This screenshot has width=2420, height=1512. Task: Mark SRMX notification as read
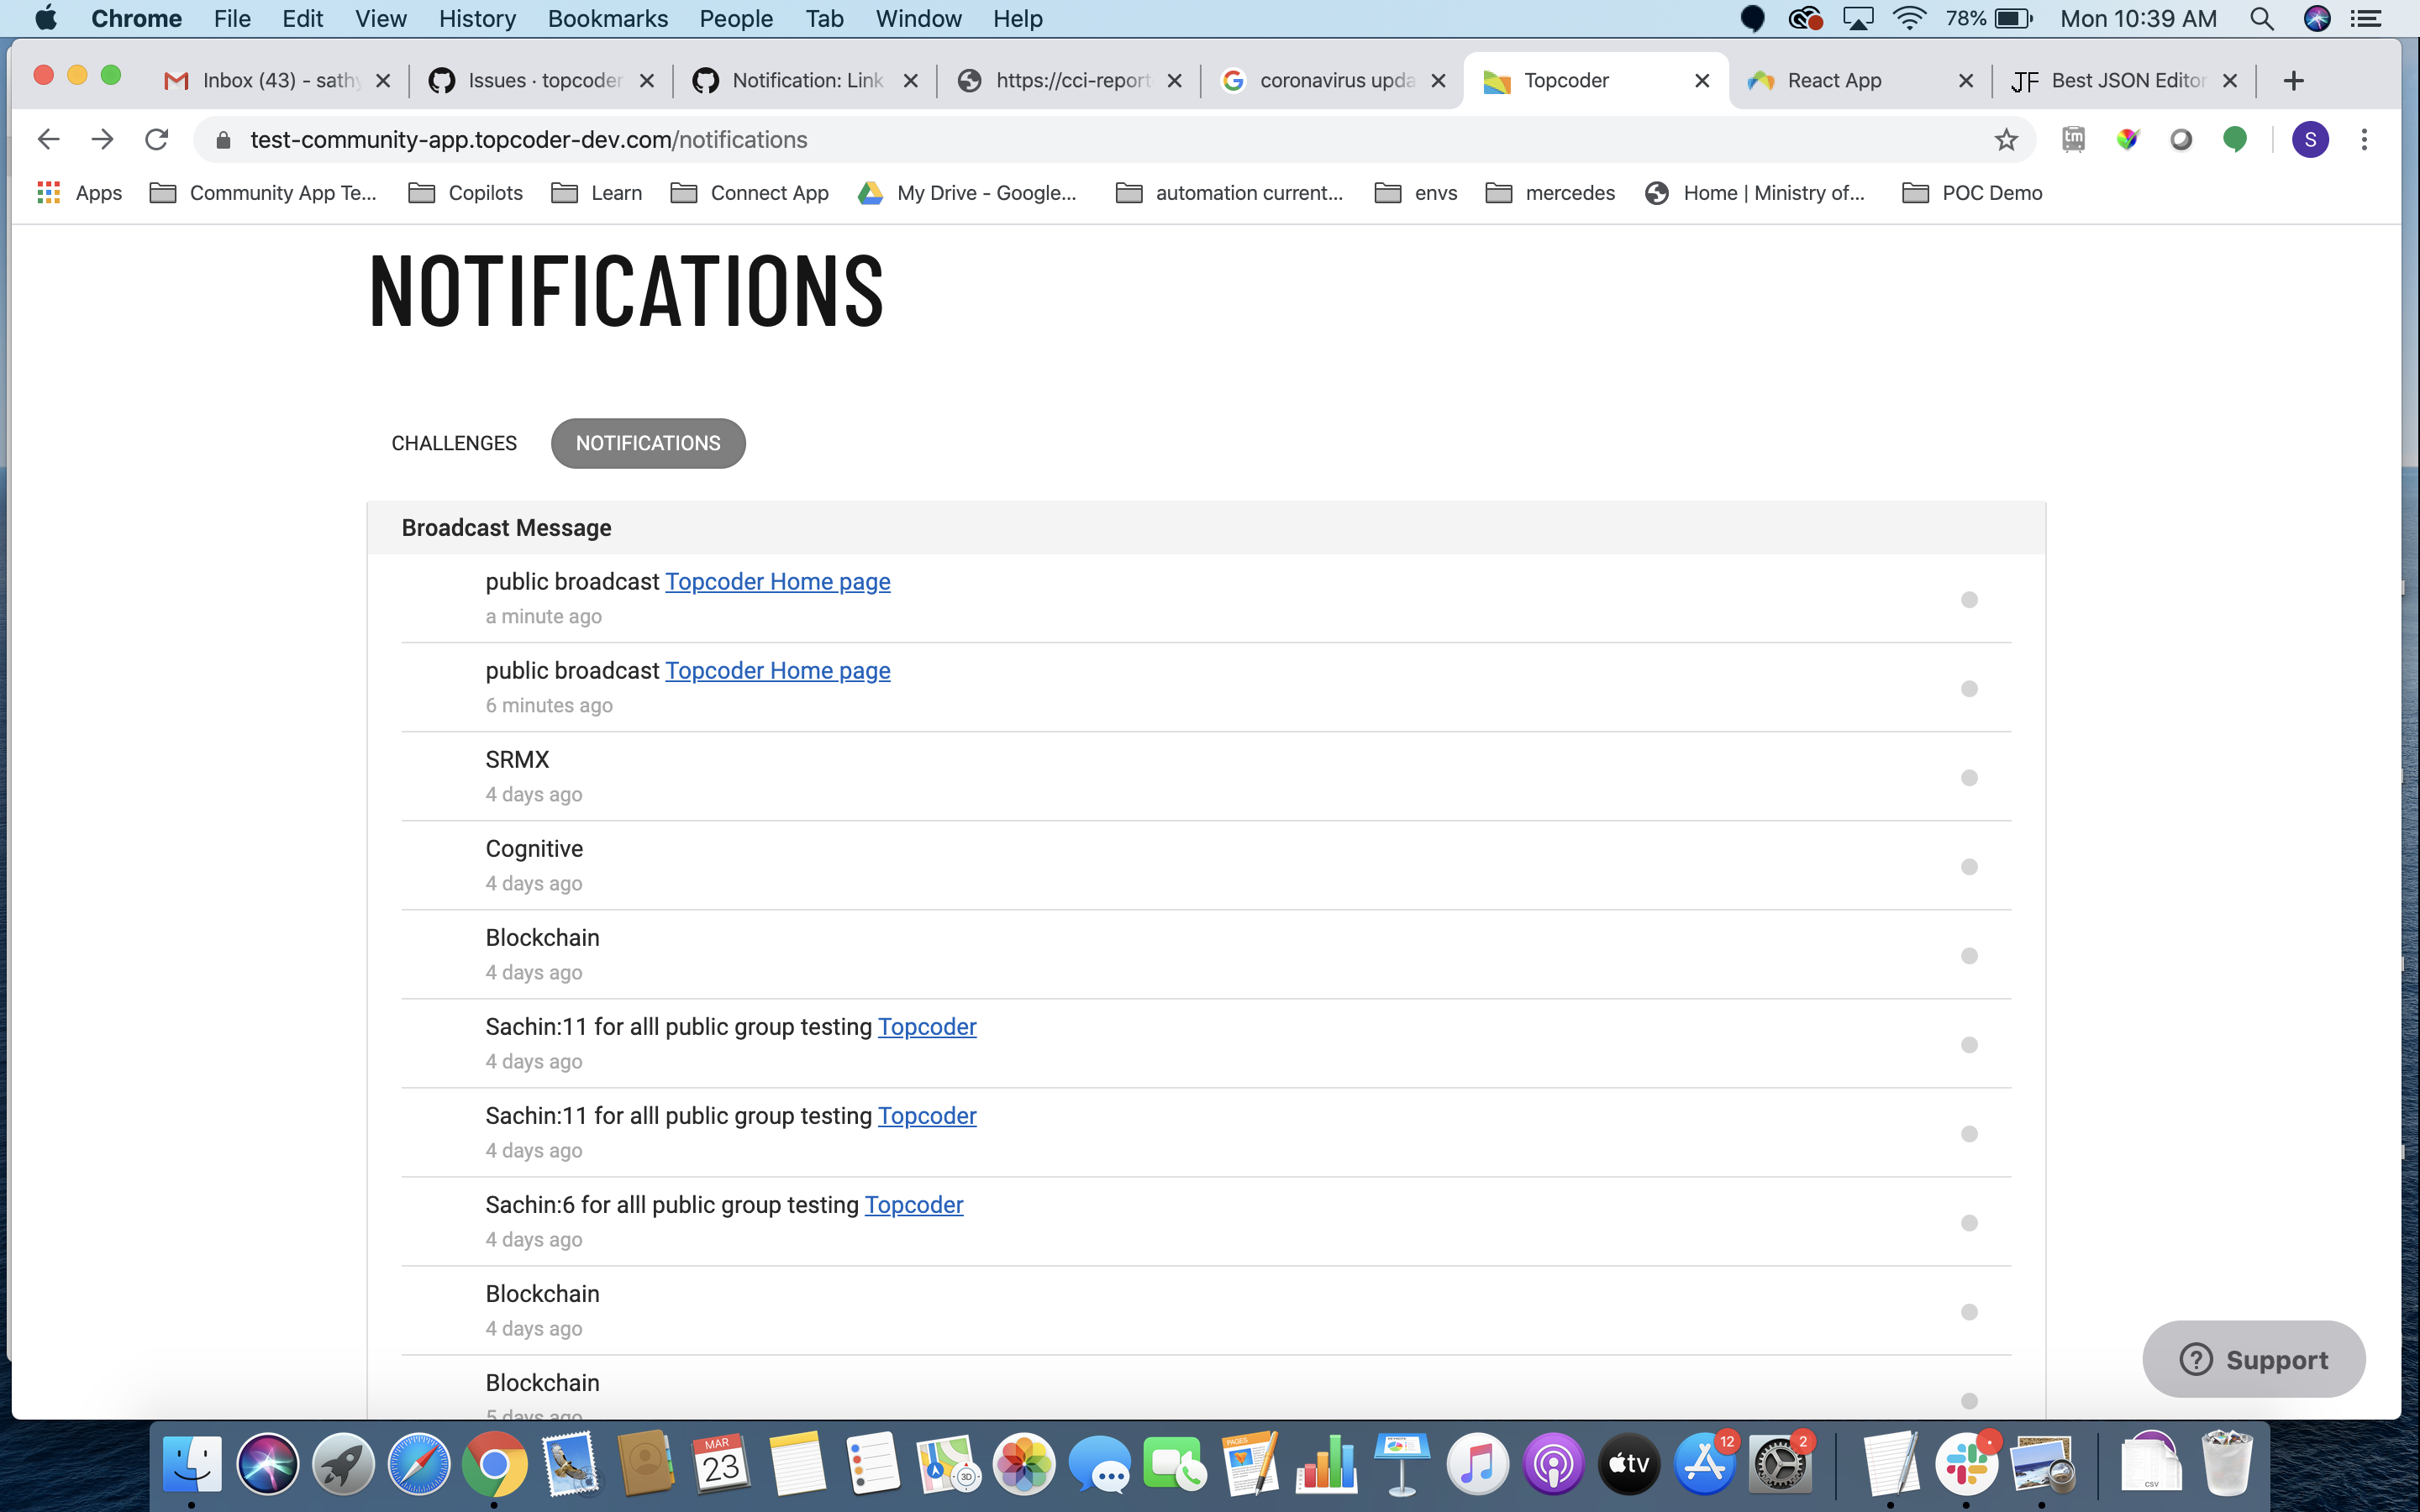pyautogui.click(x=1969, y=777)
